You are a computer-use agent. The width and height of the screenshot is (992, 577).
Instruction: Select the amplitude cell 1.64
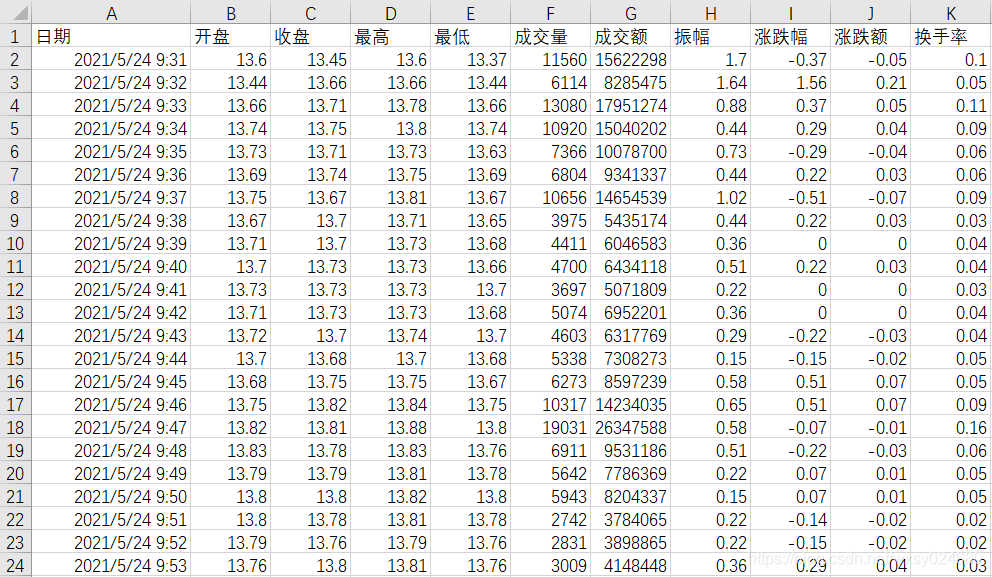point(710,83)
